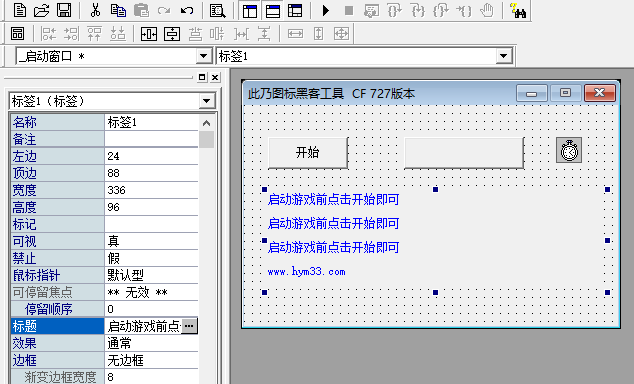
Task: Click the make same width icon
Action: click(x=295, y=34)
